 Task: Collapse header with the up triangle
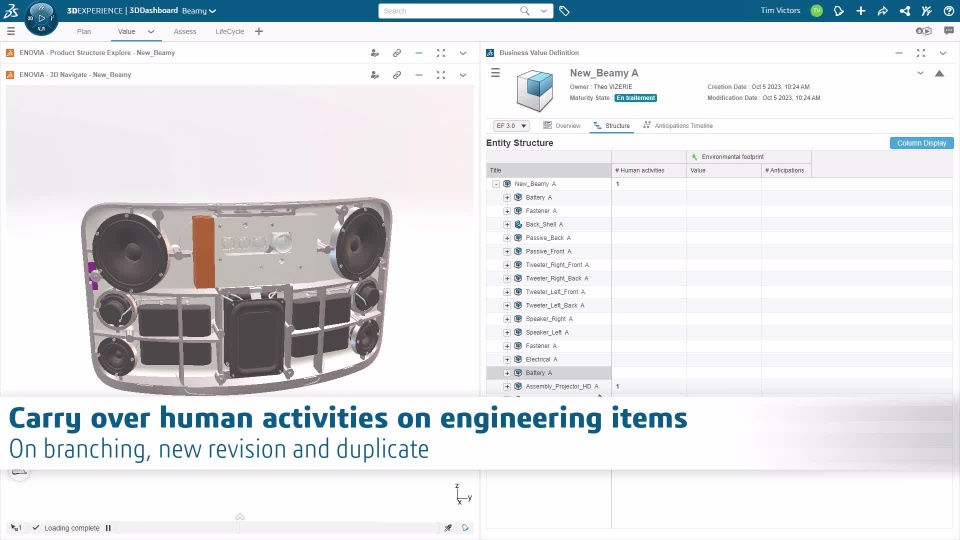[x=939, y=73]
